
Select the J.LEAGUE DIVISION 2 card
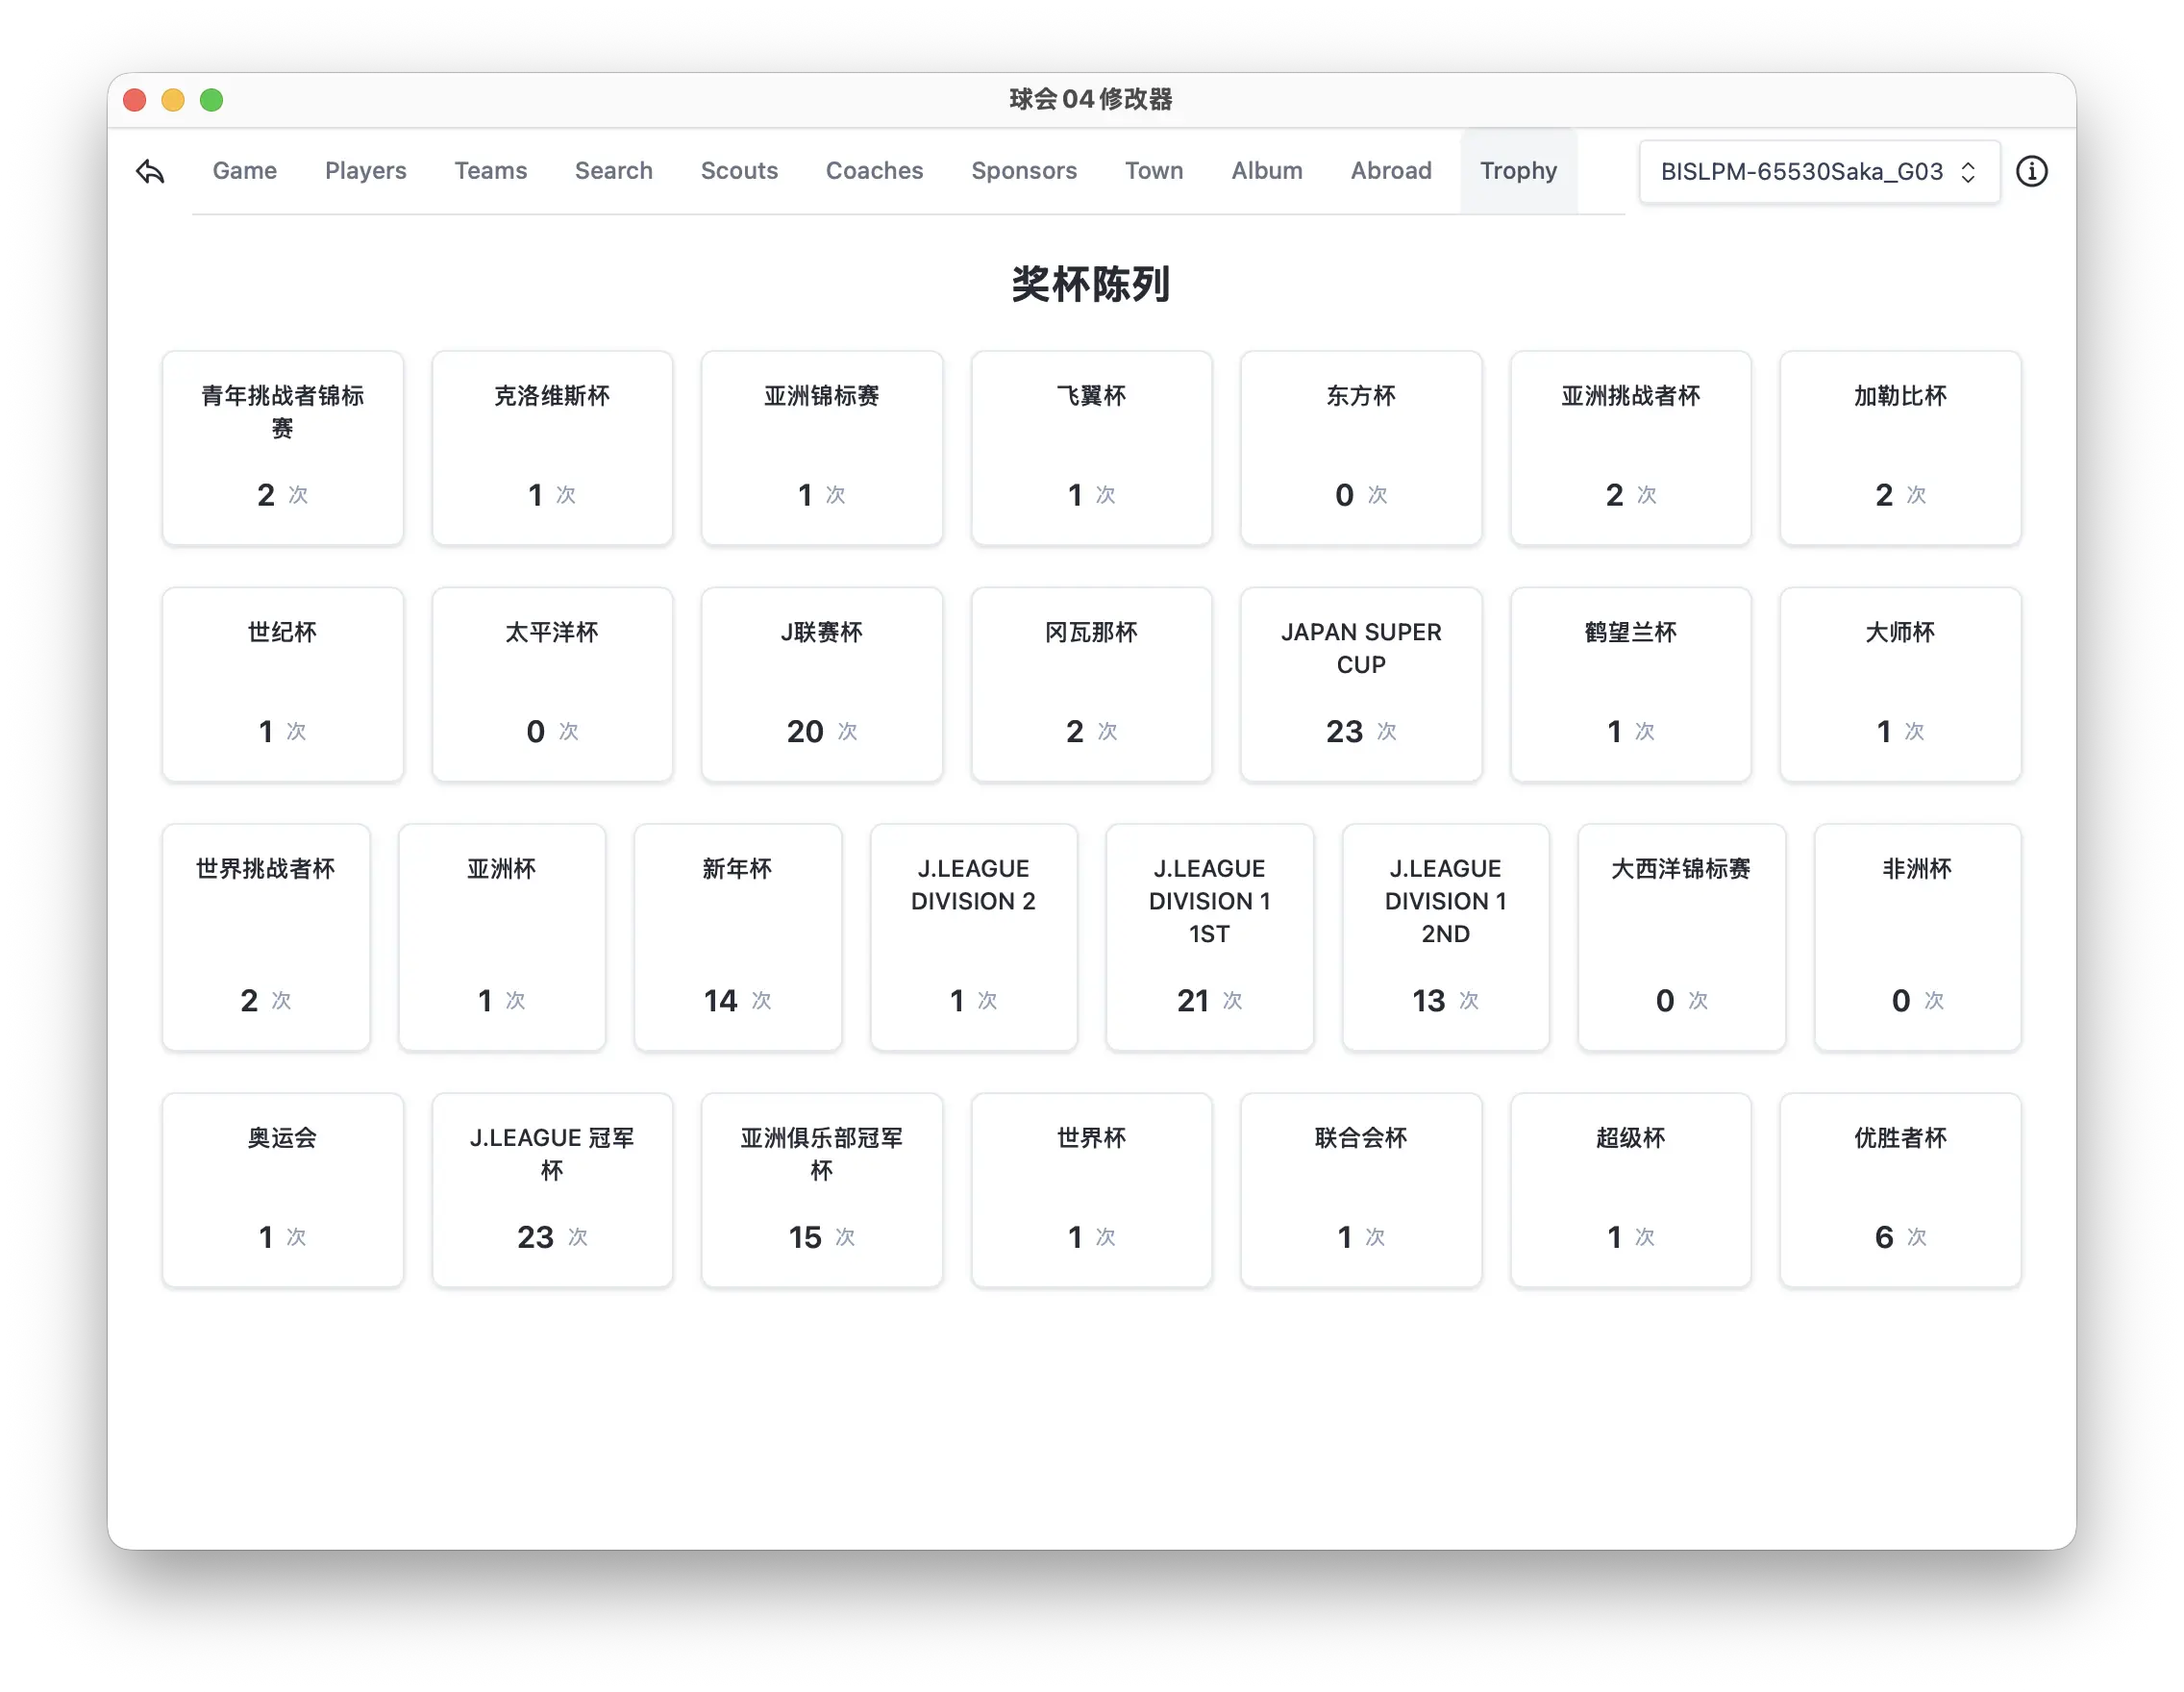click(x=973, y=937)
